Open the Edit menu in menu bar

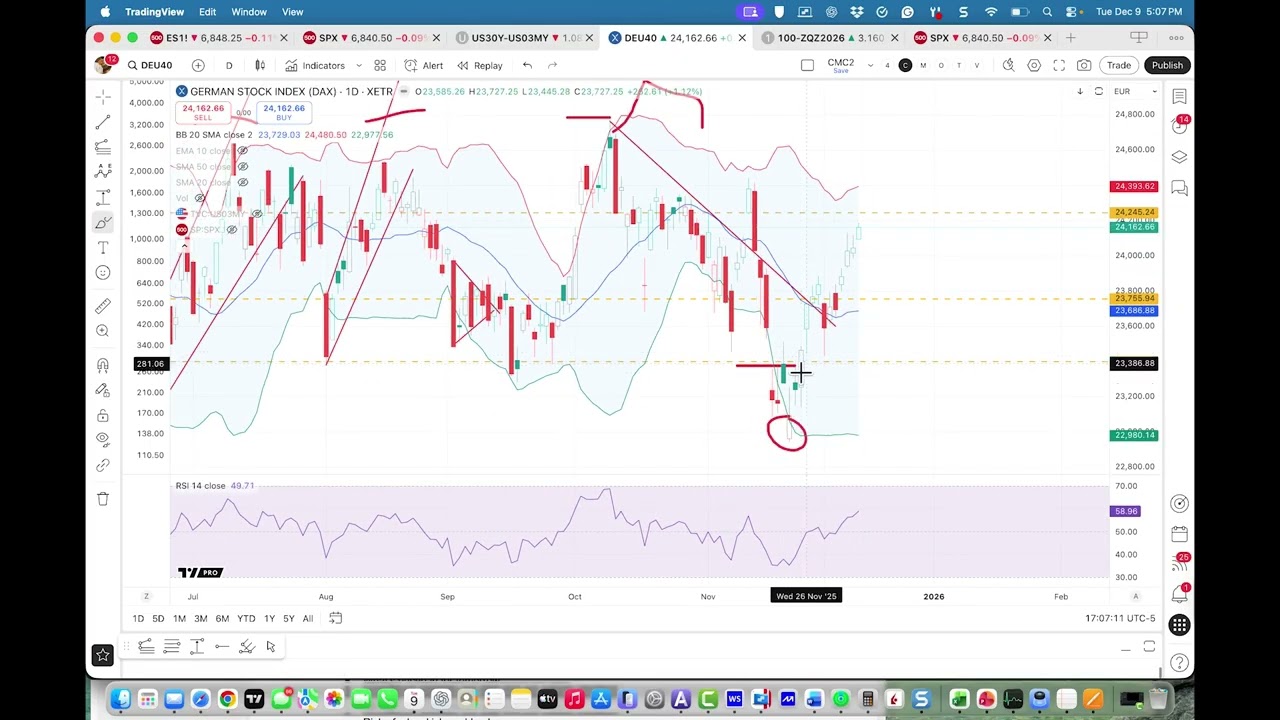(207, 12)
